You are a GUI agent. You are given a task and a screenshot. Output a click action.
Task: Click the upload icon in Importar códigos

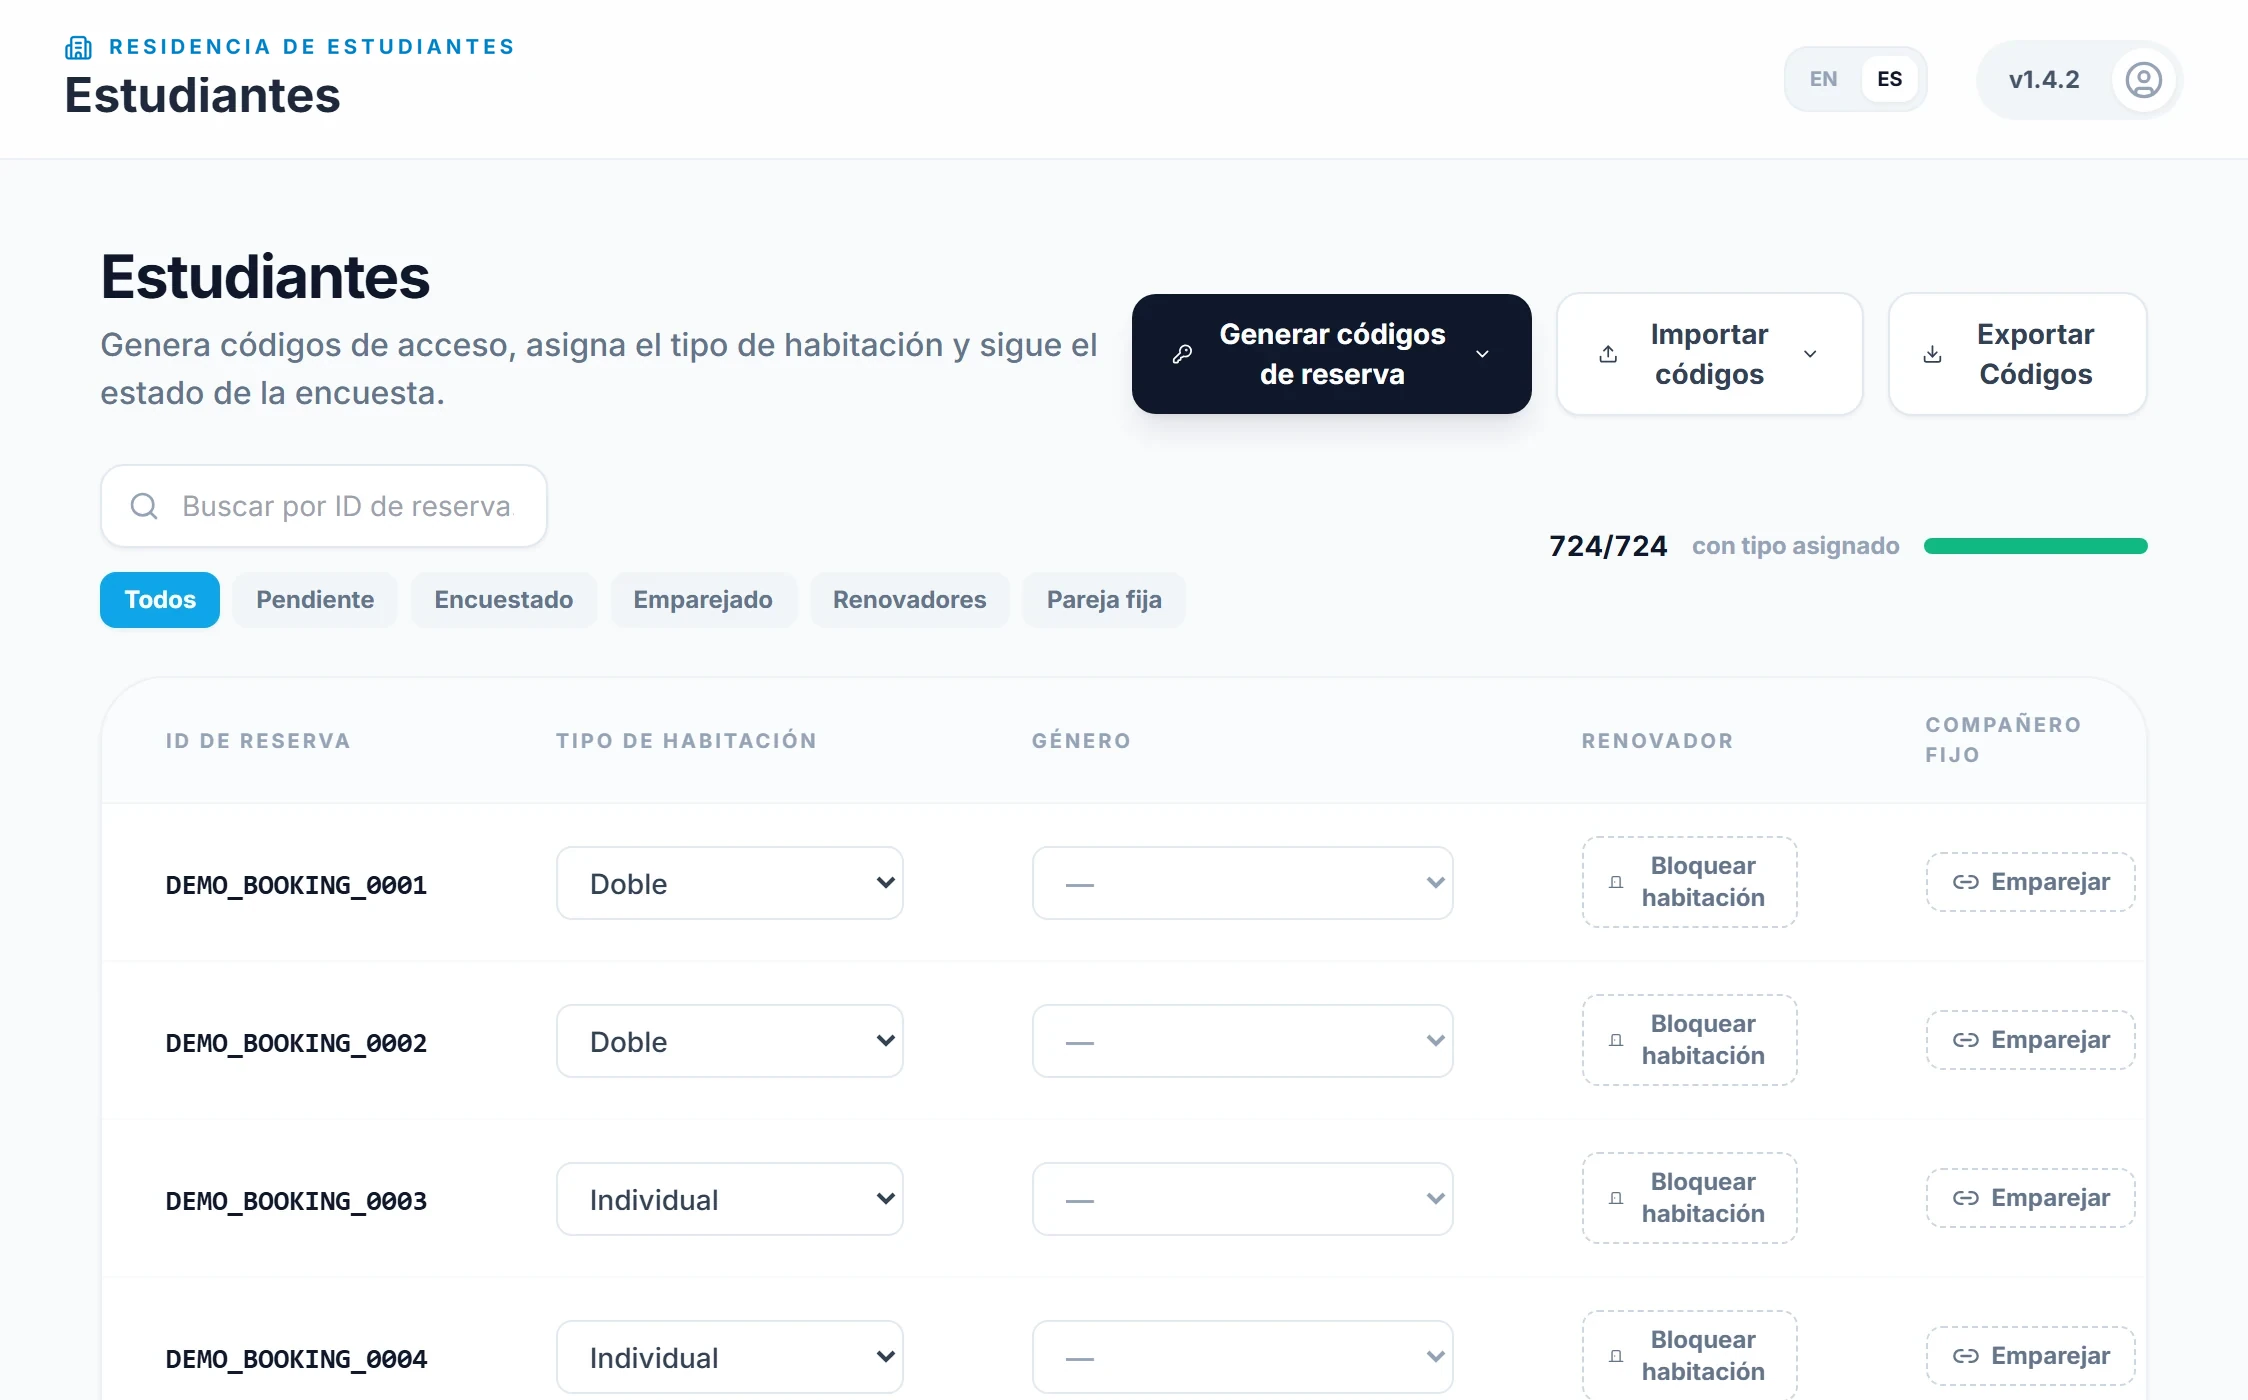[x=1608, y=354]
